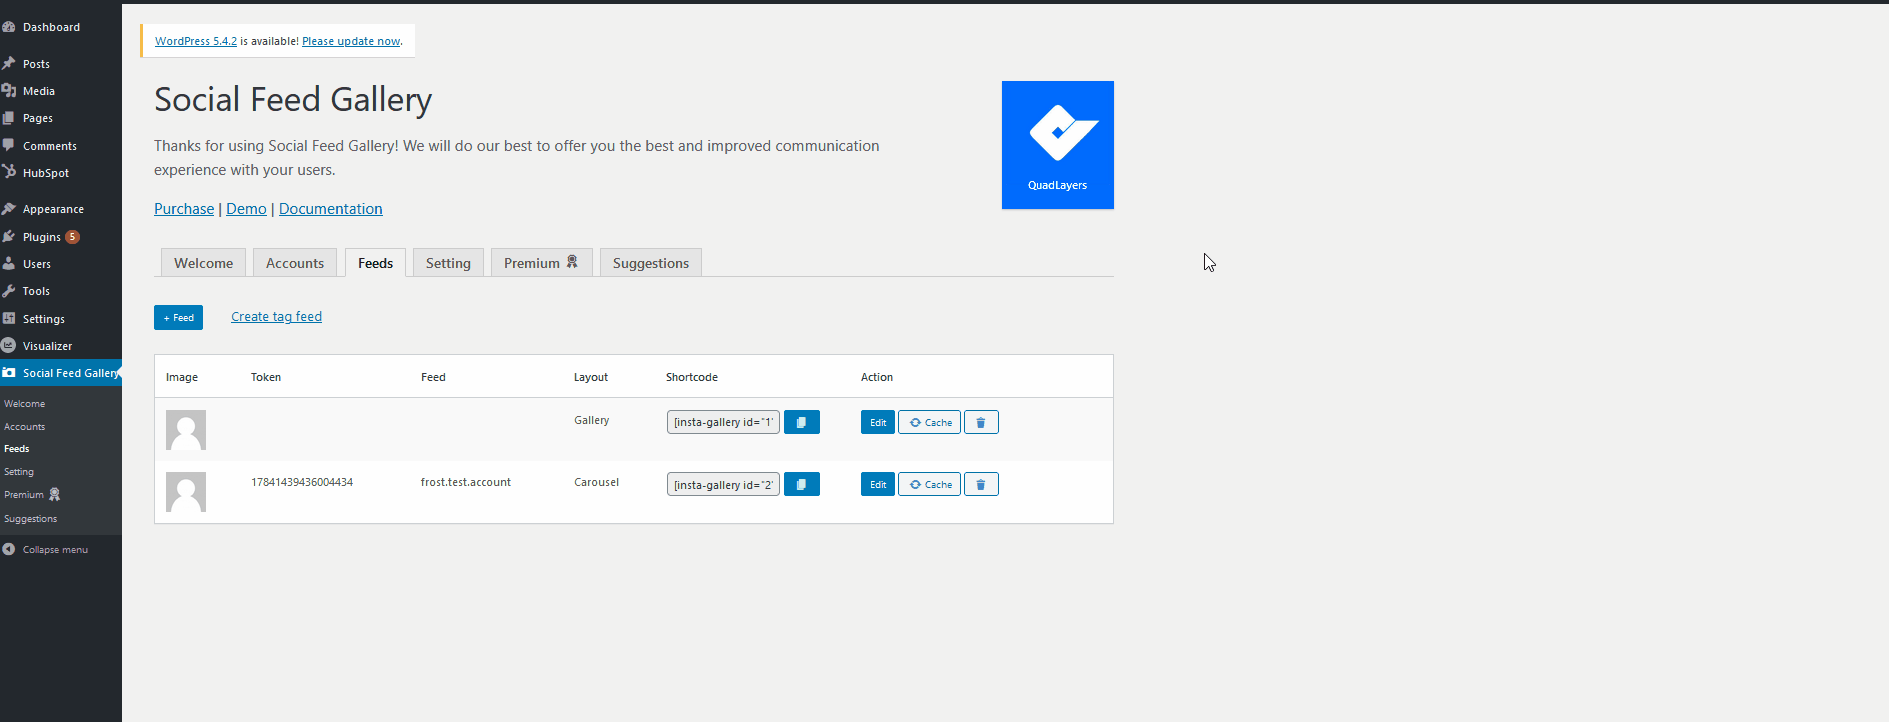This screenshot has width=1889, height=722.
Task: Click the WordPress 5.4.2 link
Action: (x=196, y=41)
